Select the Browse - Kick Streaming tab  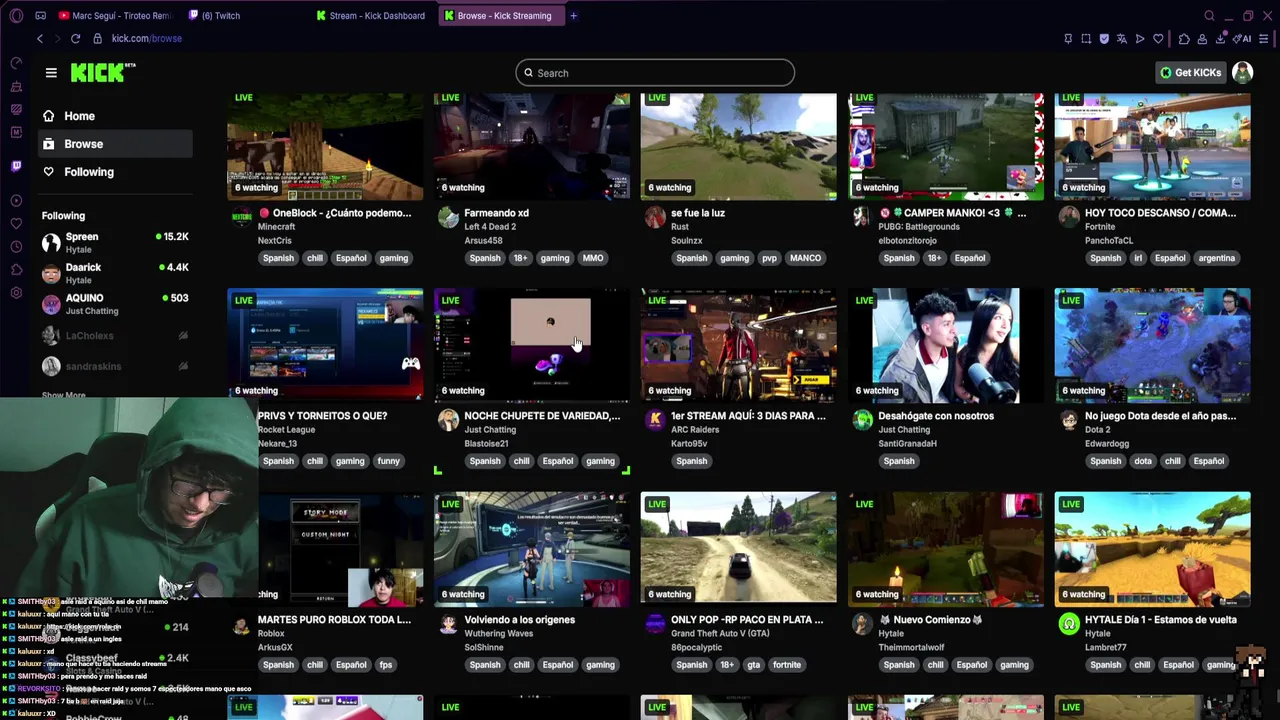click(x=501, y=15)
